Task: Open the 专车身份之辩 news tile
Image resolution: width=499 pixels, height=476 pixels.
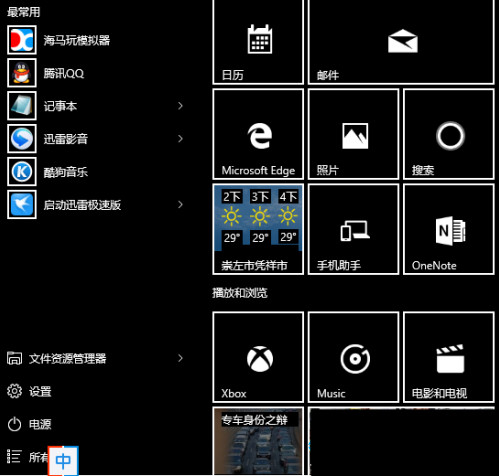Action: 258,441
